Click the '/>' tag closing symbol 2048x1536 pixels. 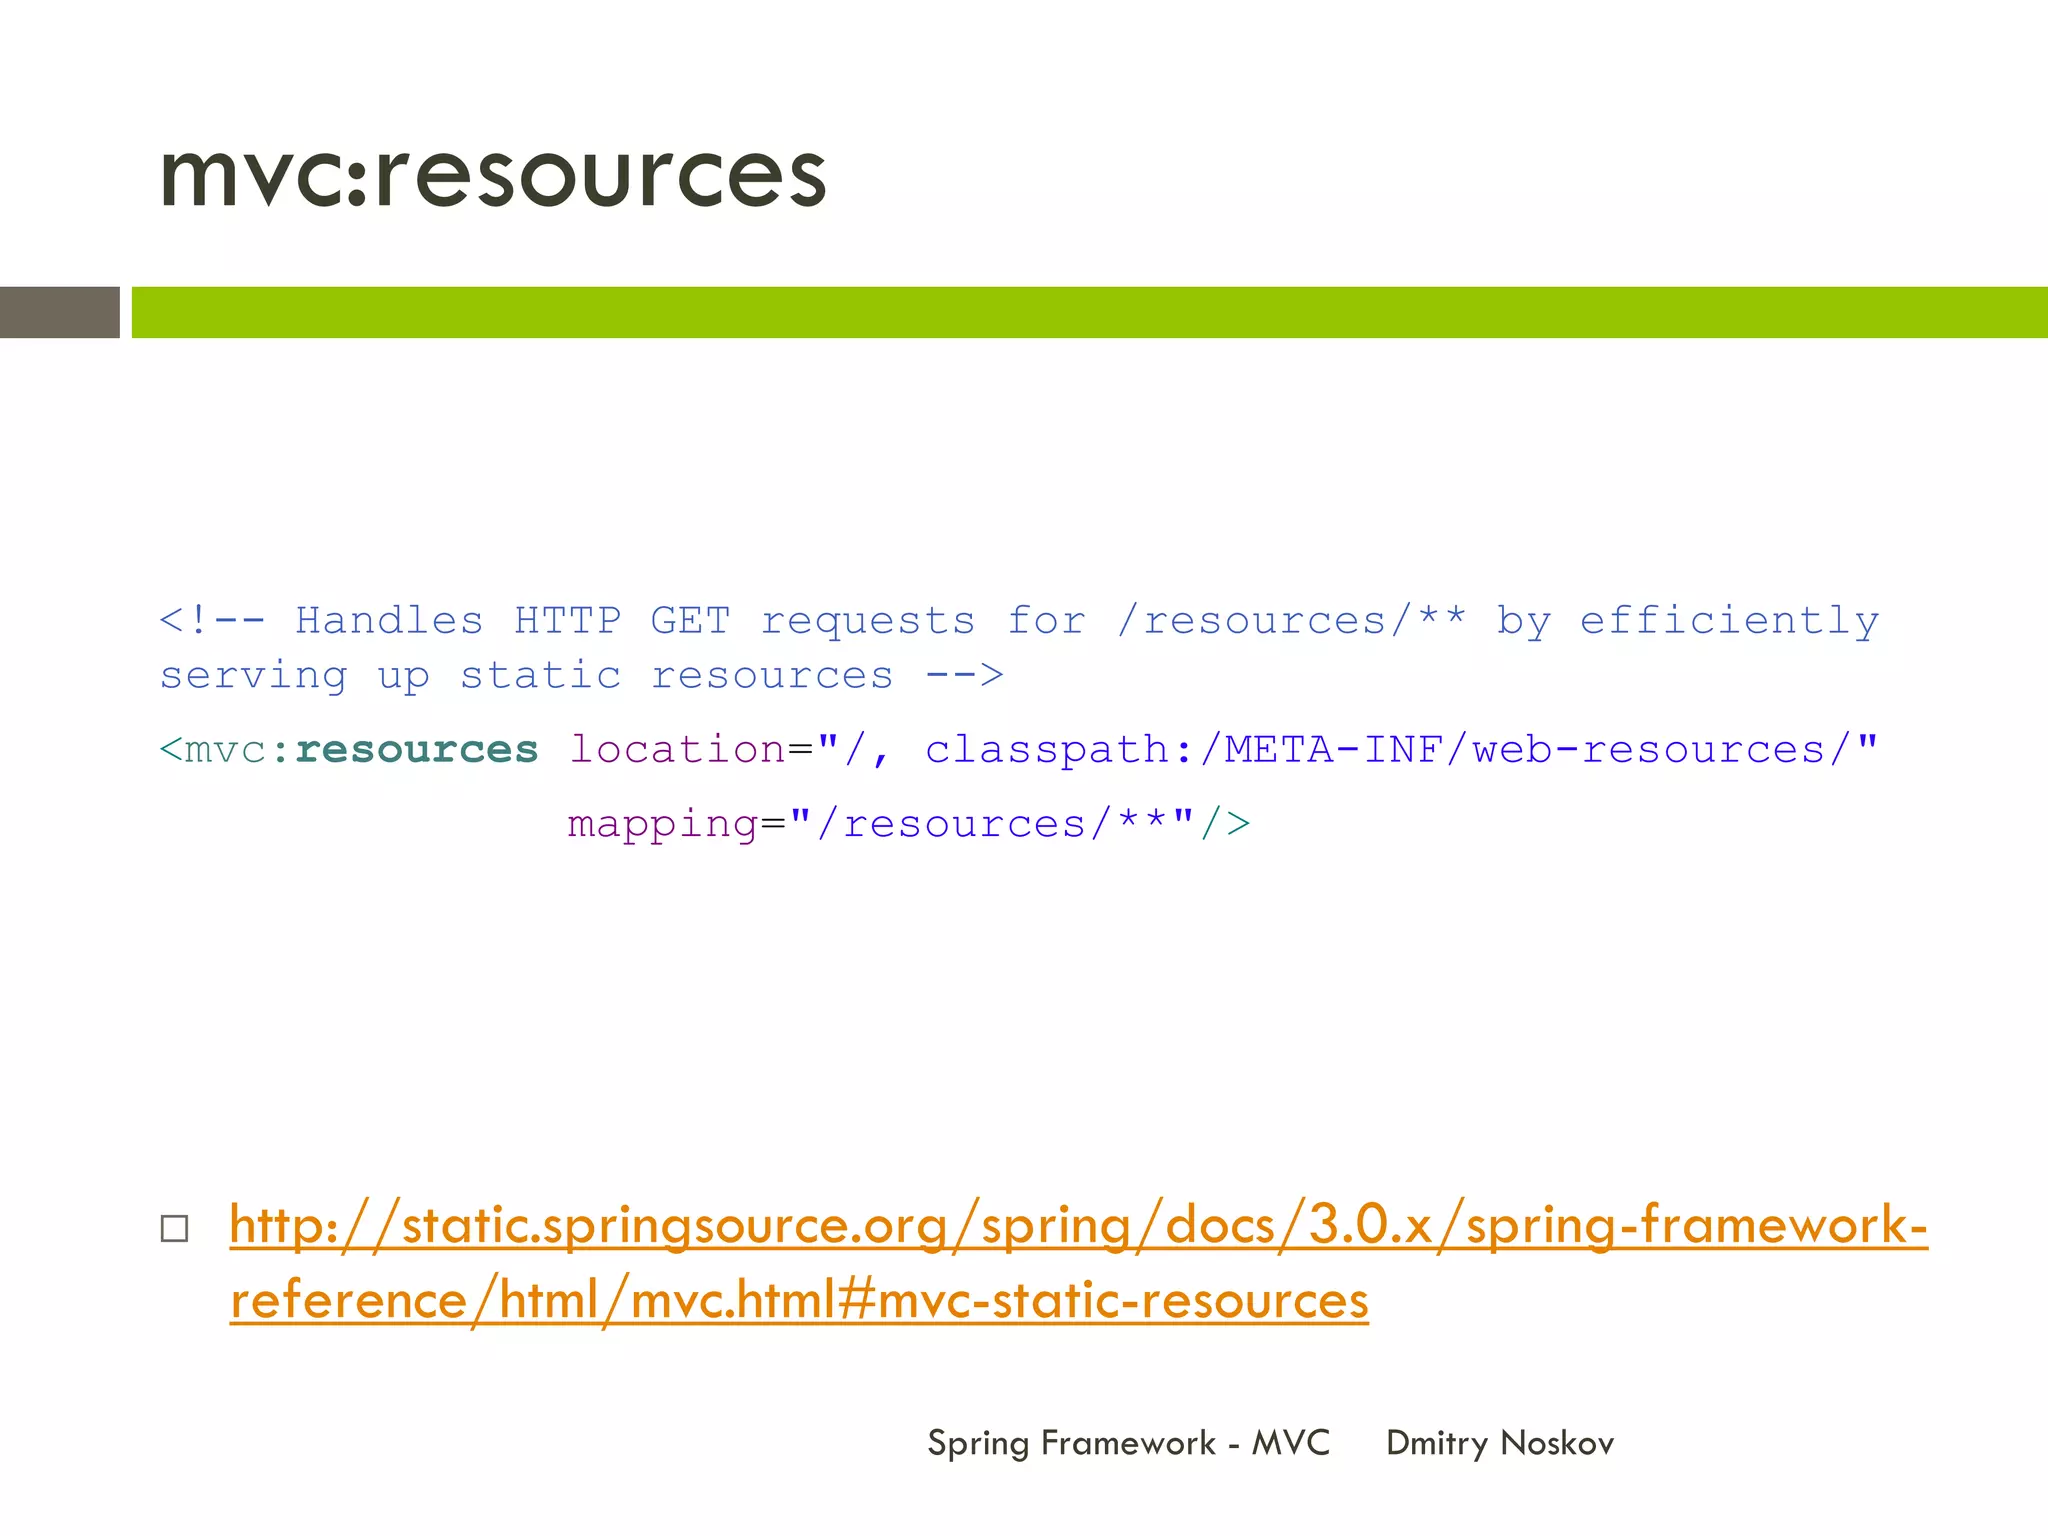1226,825
